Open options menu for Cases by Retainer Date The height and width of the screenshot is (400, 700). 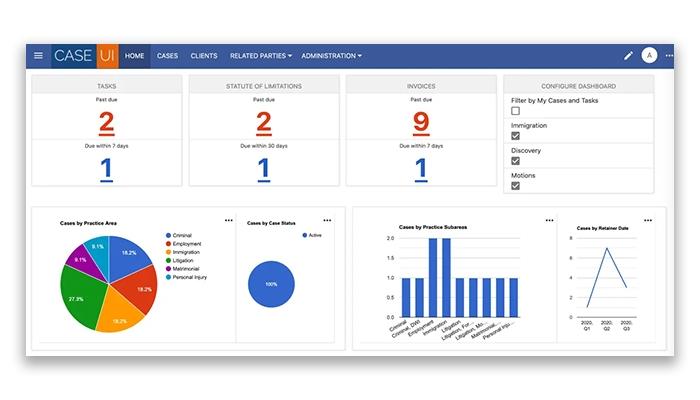648,220
